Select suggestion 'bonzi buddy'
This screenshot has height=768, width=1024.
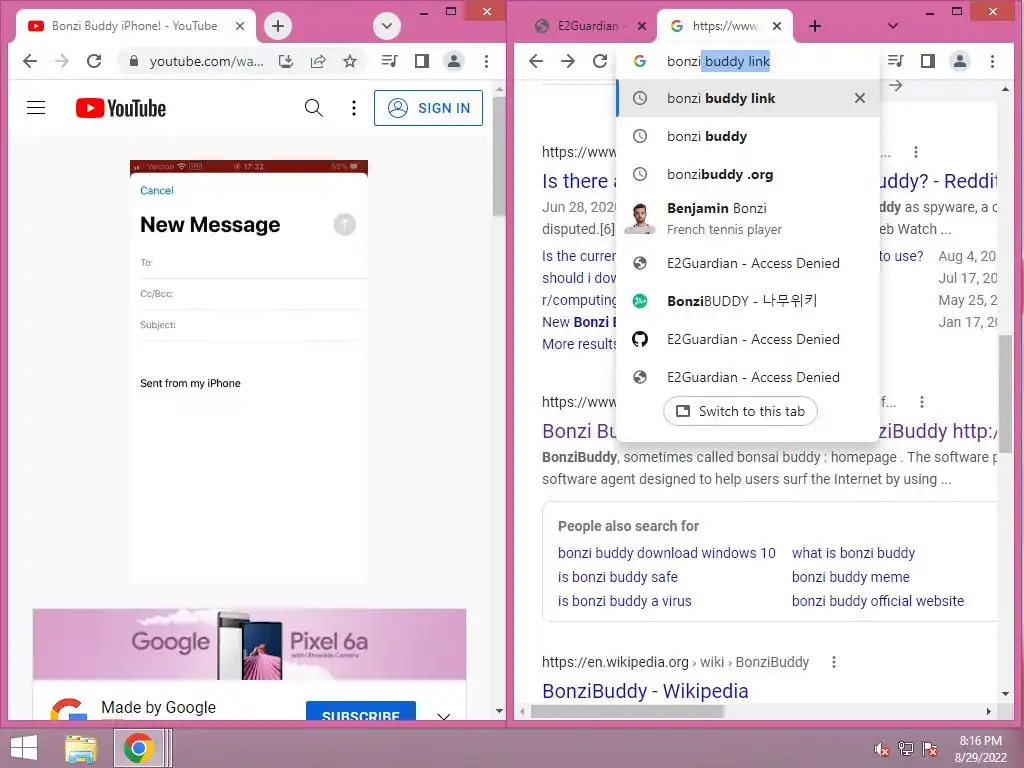(748, 136)
